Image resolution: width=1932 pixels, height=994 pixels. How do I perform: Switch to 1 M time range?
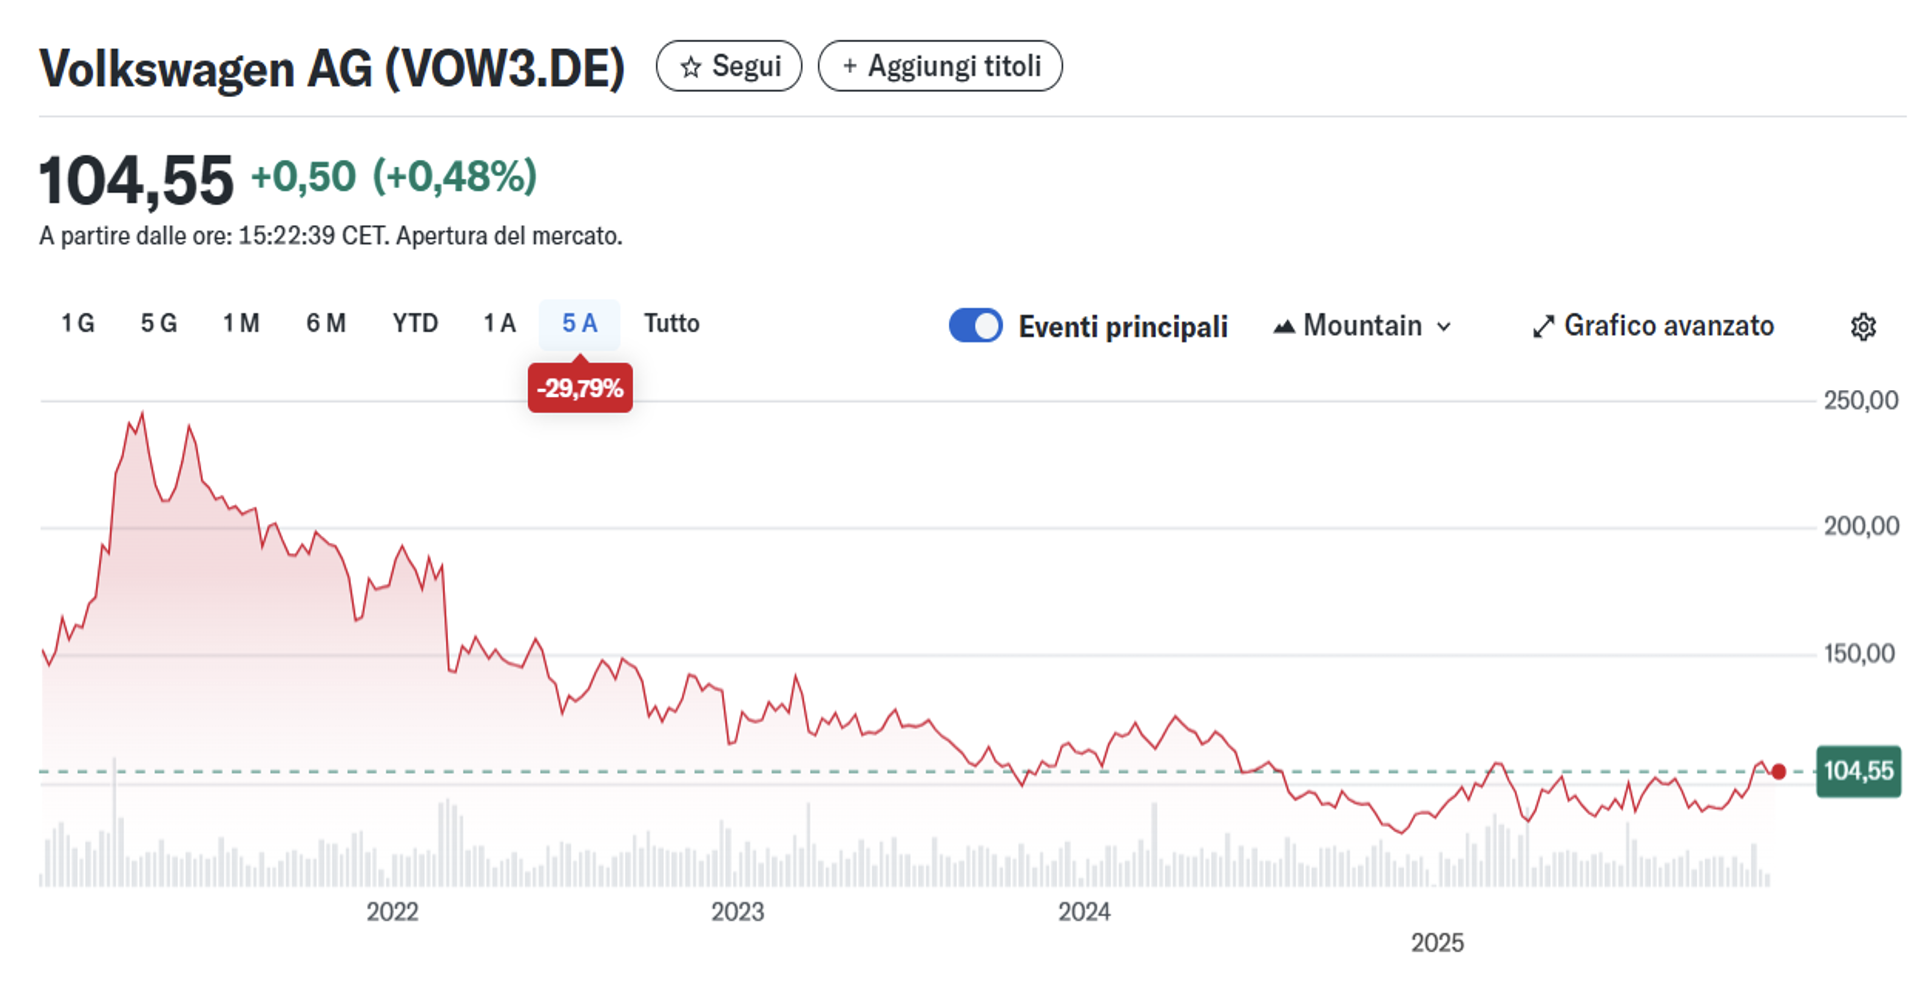[240, 324]
